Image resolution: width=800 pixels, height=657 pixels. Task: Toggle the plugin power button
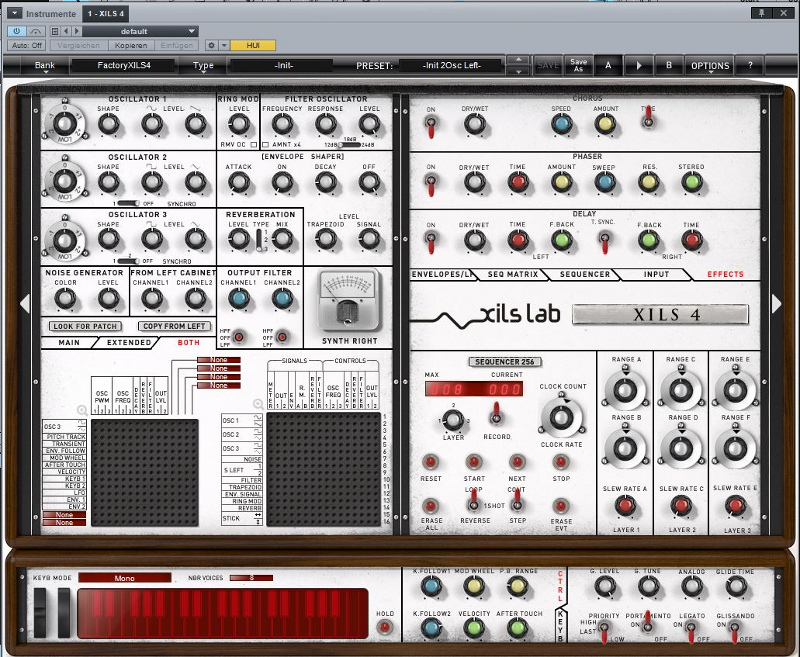pyautogui.click(x=16, y=31)
